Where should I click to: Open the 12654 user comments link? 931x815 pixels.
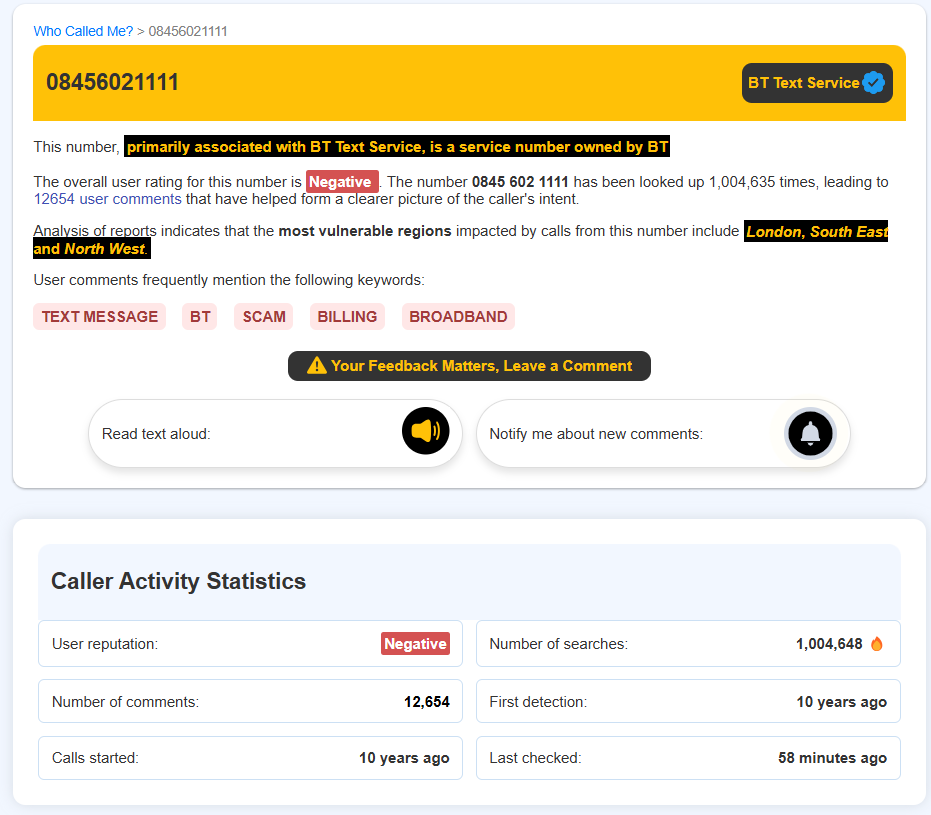107,199
